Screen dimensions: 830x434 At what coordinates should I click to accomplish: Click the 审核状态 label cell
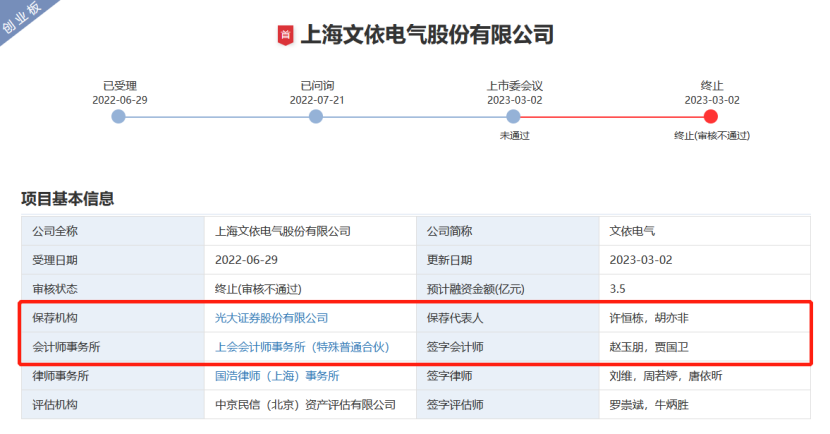tap(113, 289)
